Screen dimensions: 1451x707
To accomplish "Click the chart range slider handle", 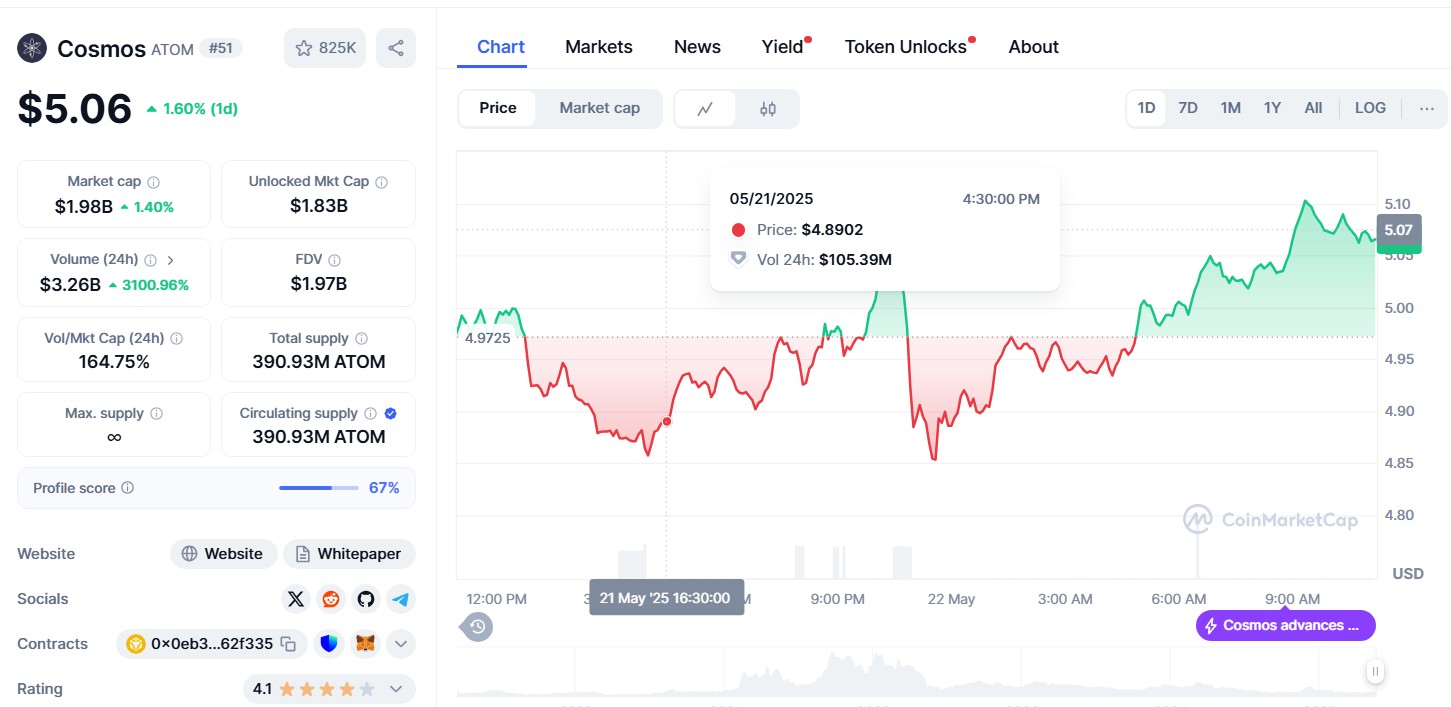I will tap(1376, 672).
